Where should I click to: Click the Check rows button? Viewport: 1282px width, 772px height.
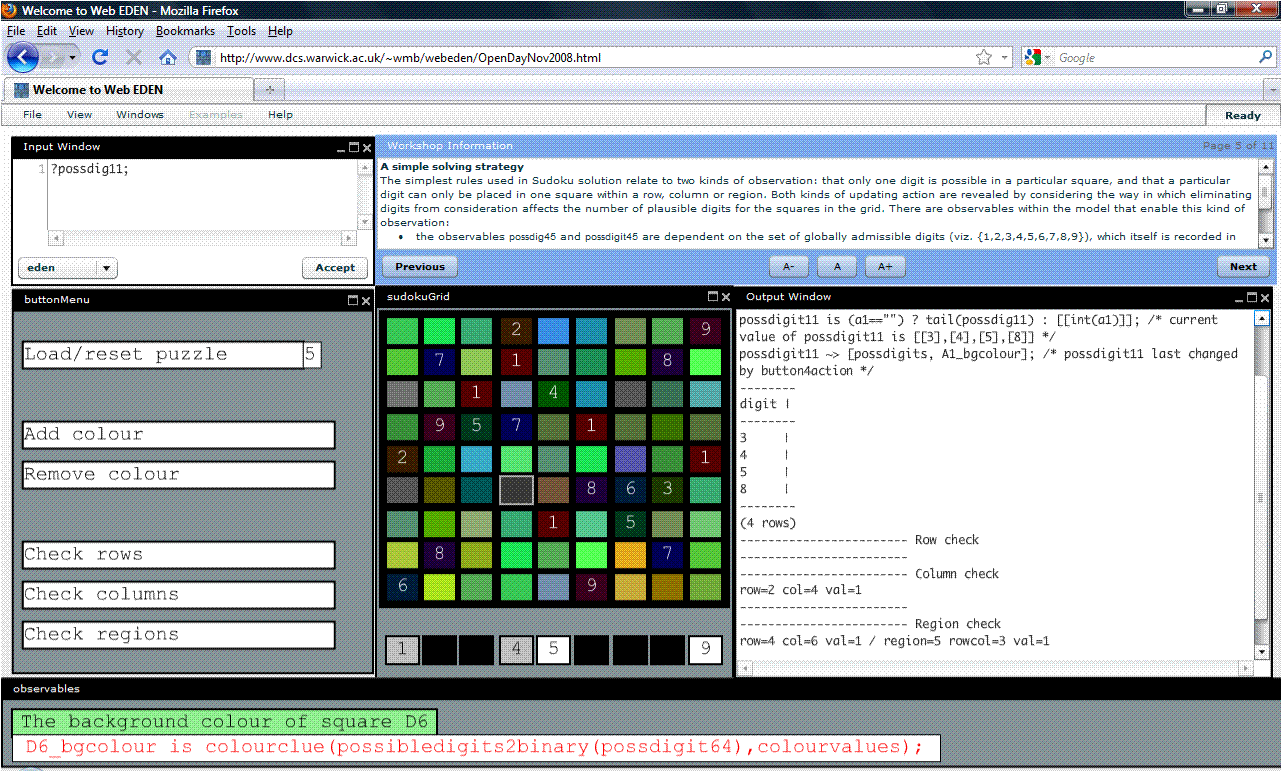(179, 555)
